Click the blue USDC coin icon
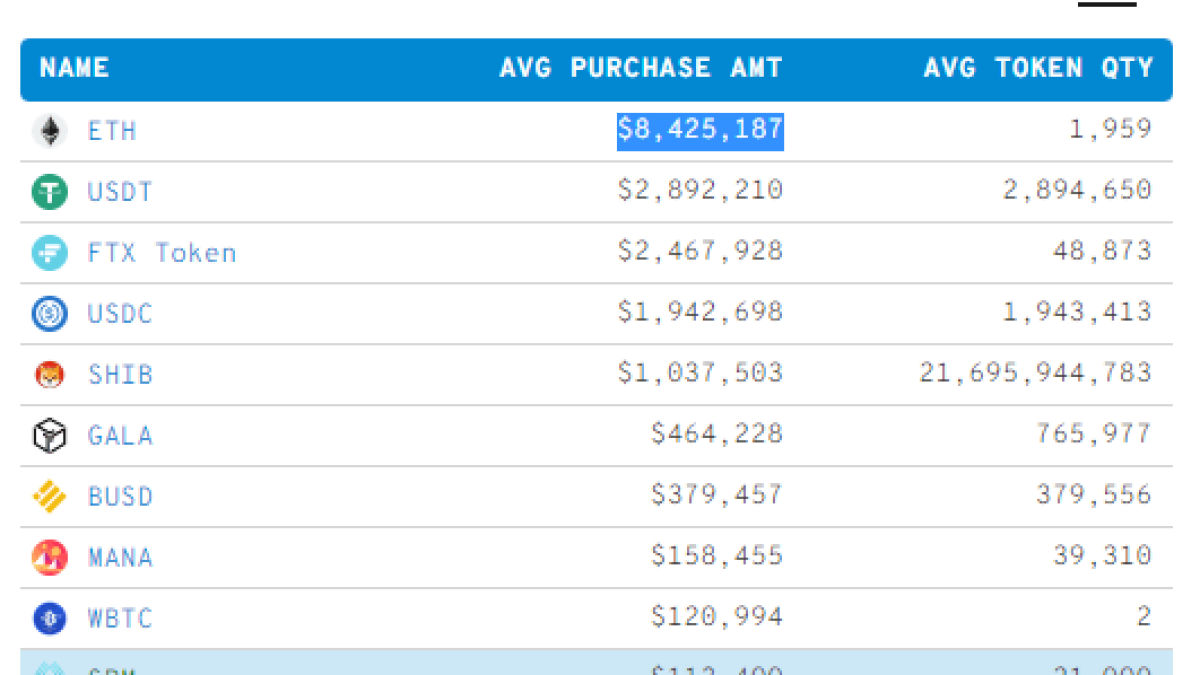 [49, 314]
